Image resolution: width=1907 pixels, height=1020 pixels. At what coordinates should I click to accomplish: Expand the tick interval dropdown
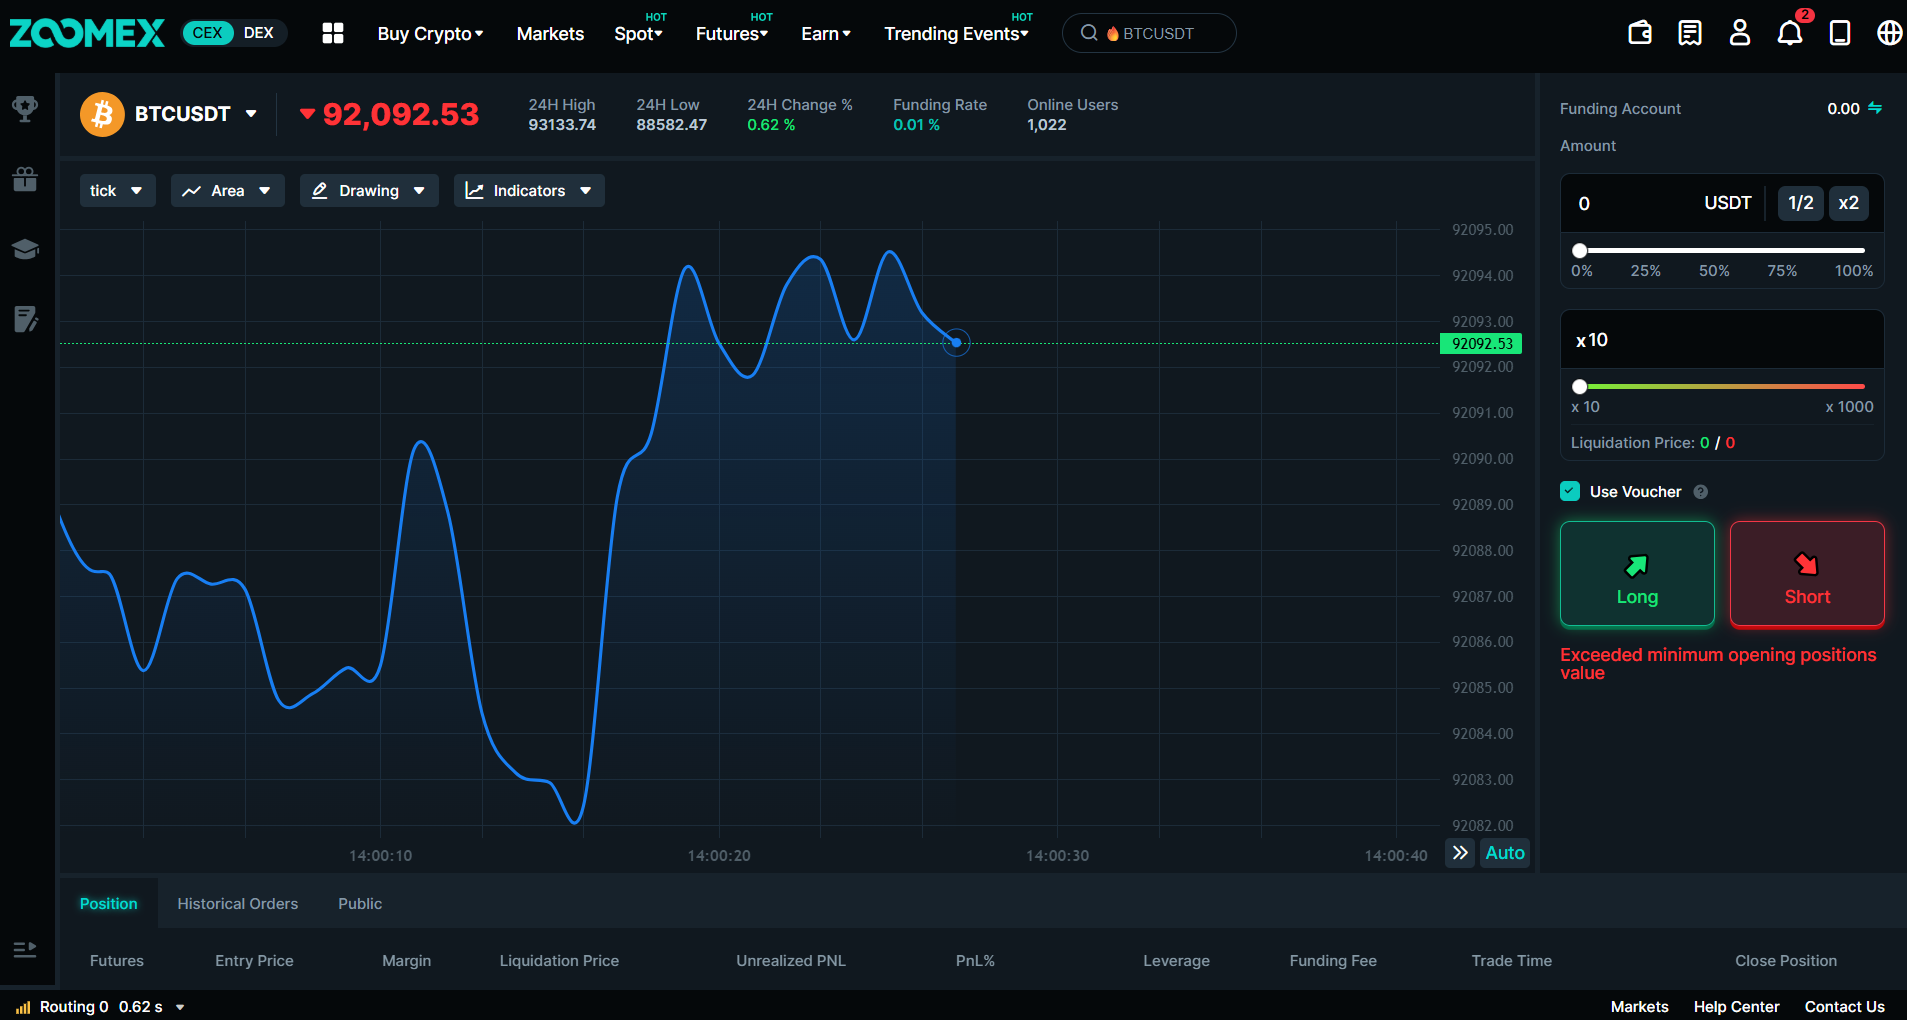click(x=117, y=191)
